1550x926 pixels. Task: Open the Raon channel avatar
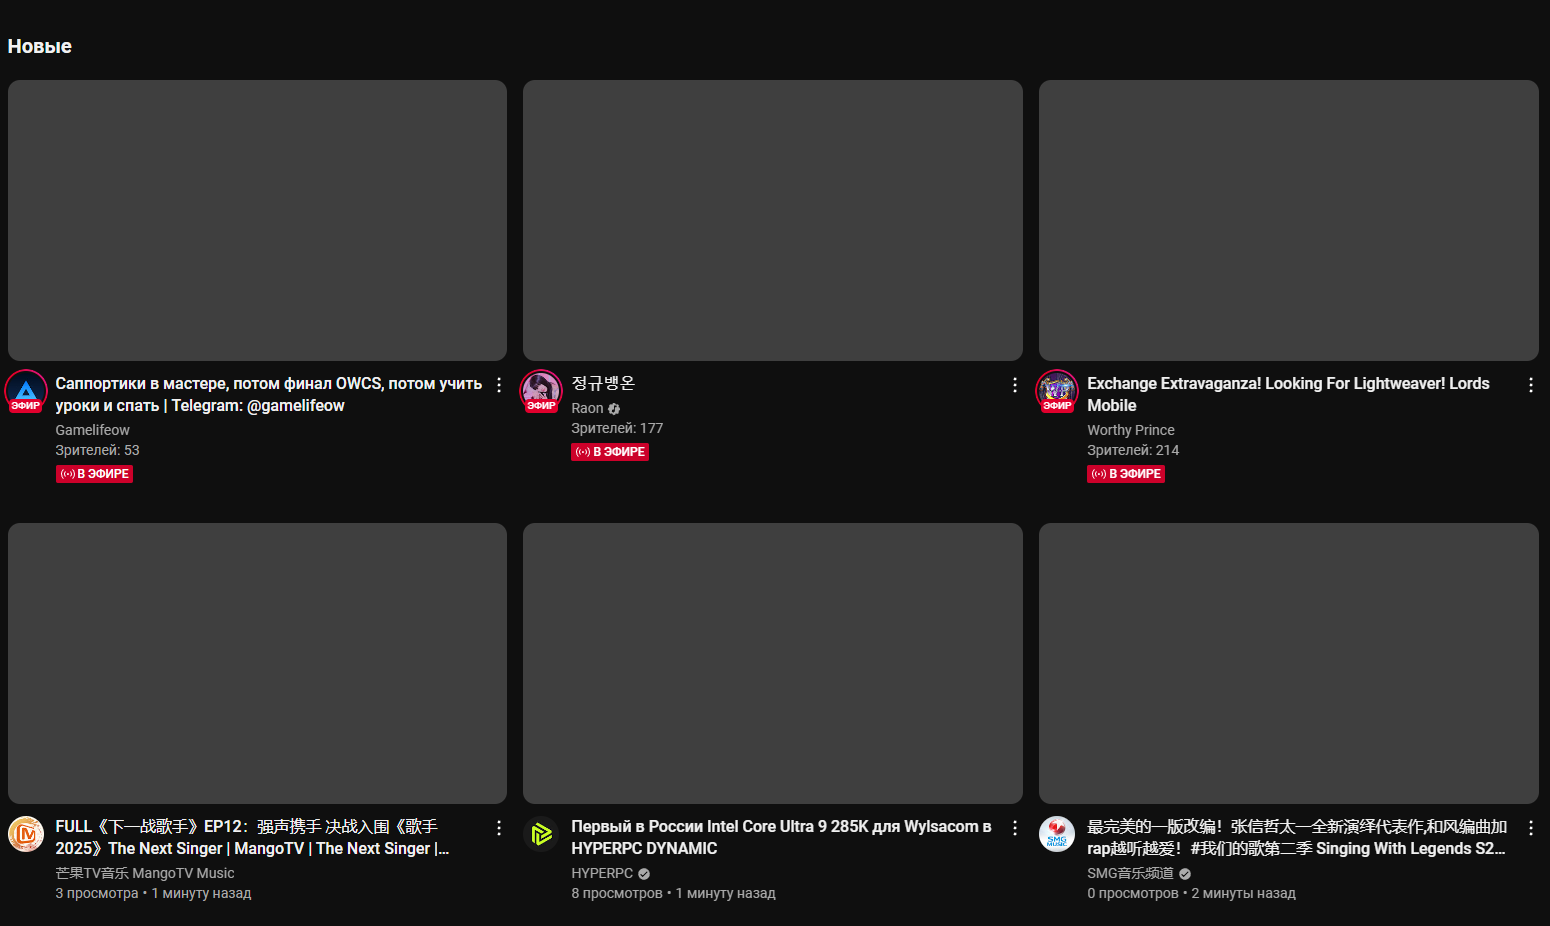tap(541, 391)
